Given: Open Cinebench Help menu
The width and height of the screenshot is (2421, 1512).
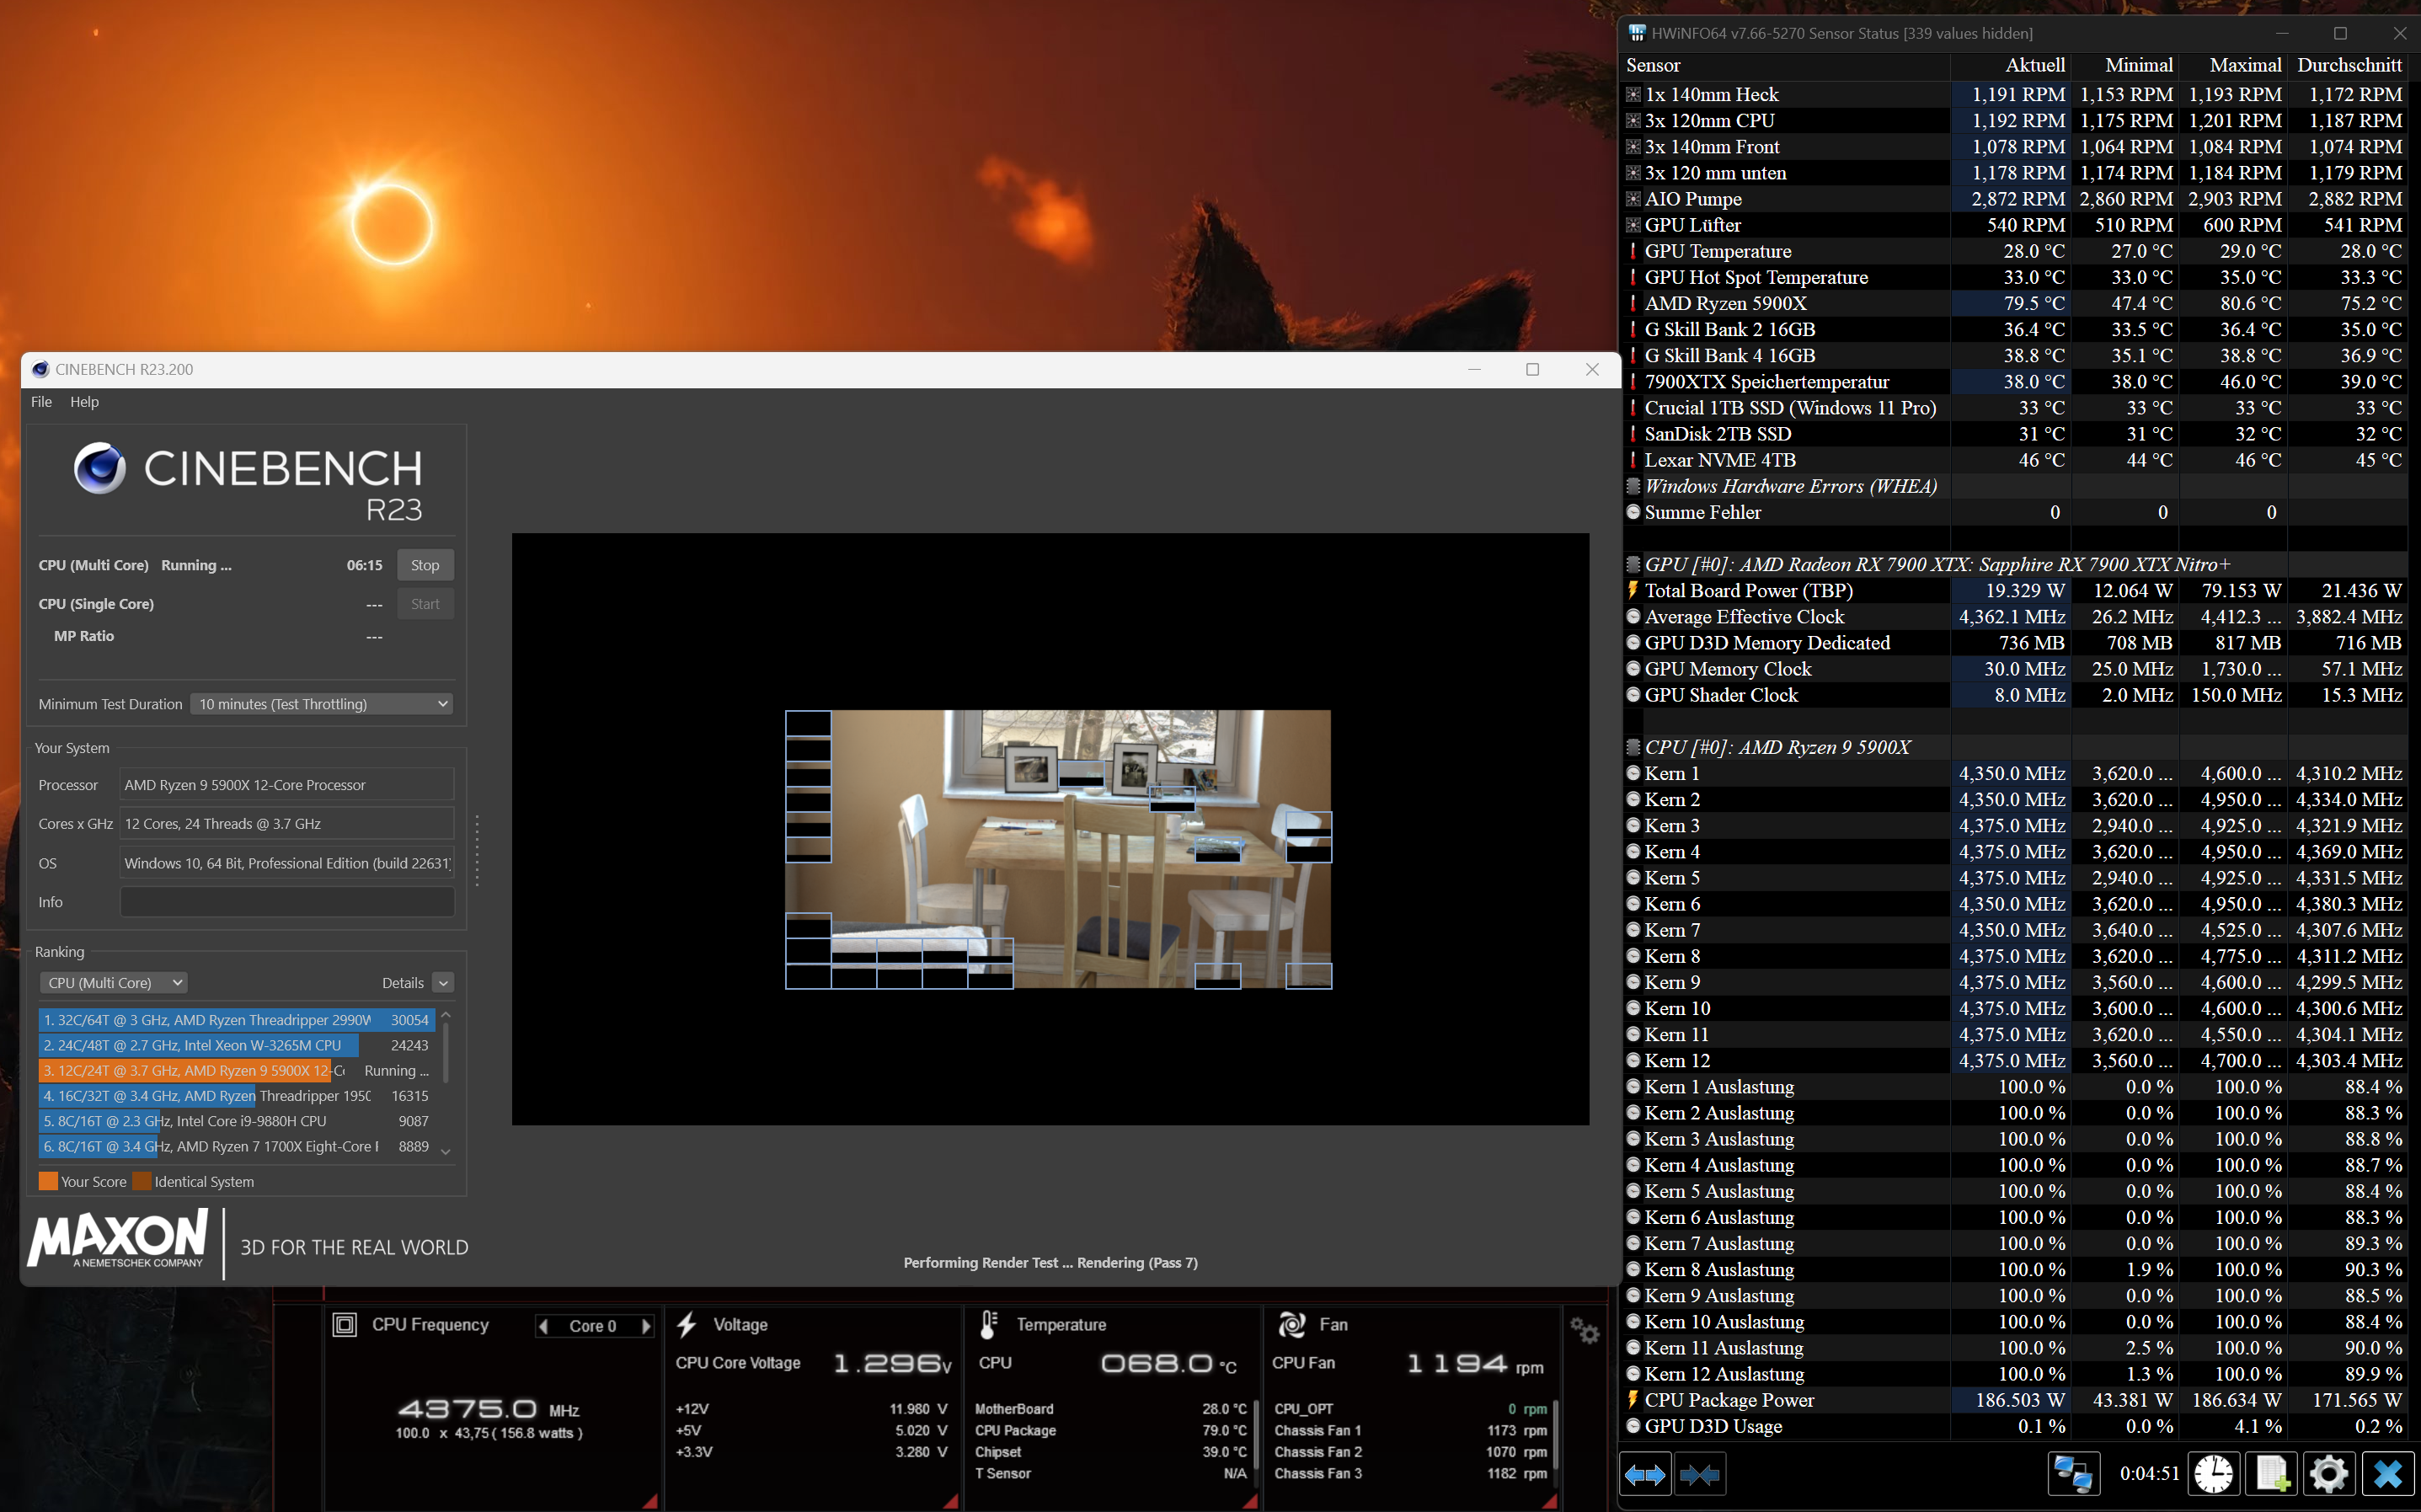Looking at the screenshot, I should 84,402.
